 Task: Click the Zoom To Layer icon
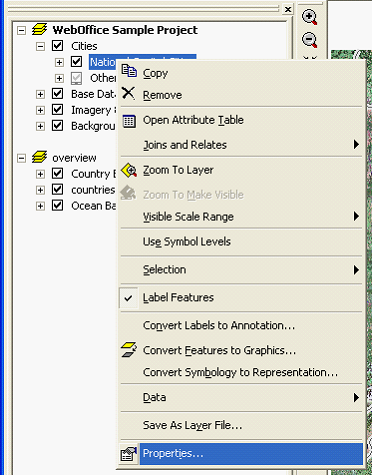point(129,170)
